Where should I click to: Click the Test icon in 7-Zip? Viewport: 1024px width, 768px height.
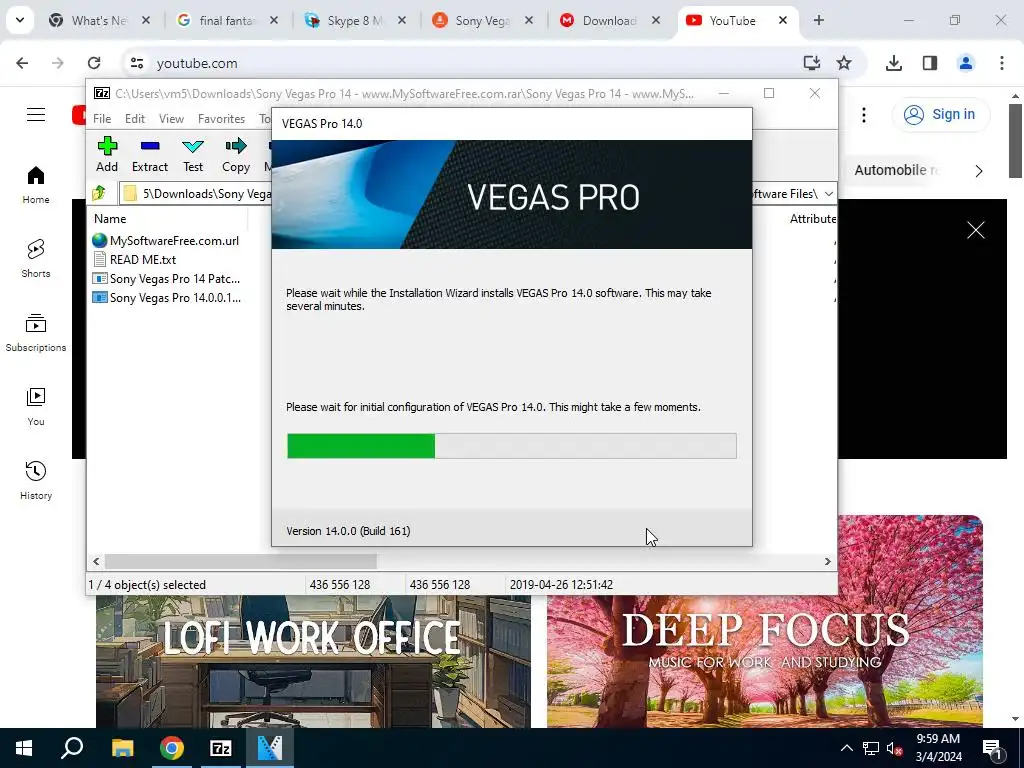point(193,155)
